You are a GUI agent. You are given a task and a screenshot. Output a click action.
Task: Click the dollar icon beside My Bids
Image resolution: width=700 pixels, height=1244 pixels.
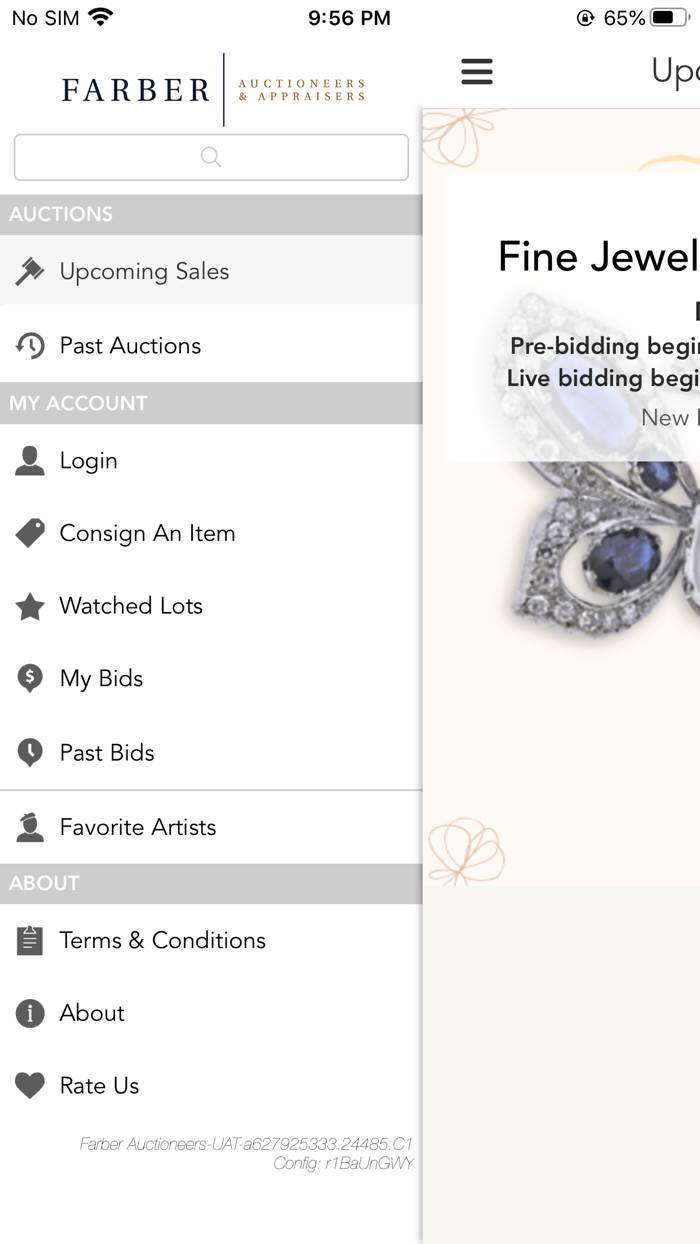point(29,678)
